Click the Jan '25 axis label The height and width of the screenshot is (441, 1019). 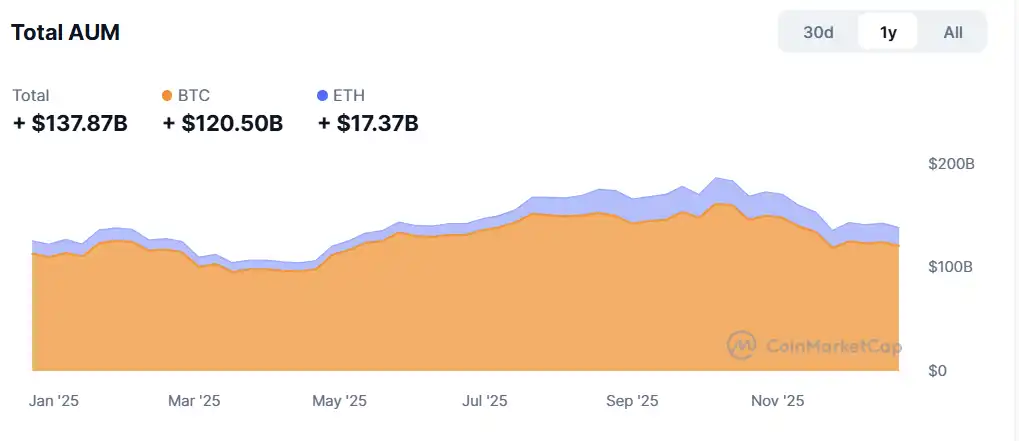click(x=54, y=401)
